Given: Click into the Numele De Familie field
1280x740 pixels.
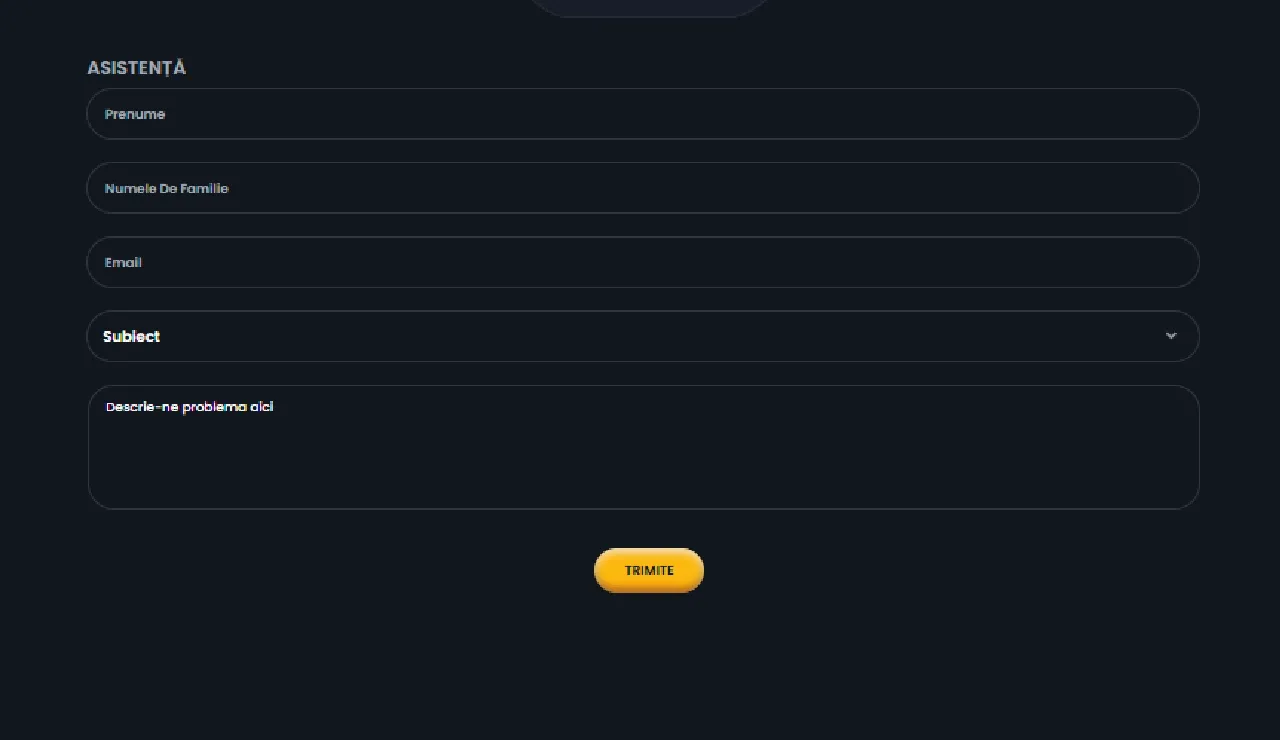Looking at the screenshot, I should [642, 188].
